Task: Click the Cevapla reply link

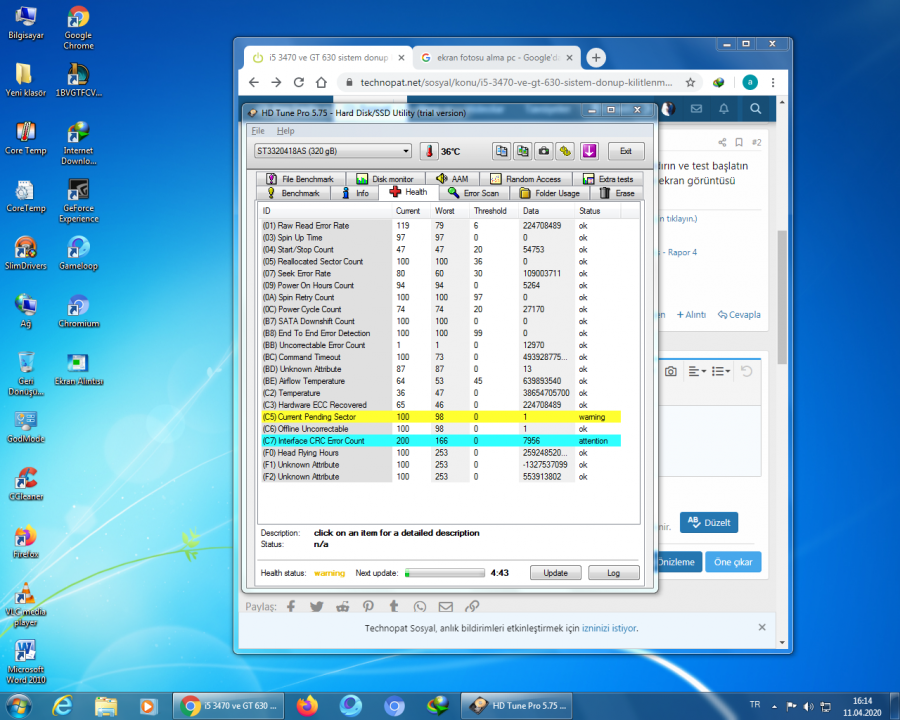Action: click(x=739, y=315)
